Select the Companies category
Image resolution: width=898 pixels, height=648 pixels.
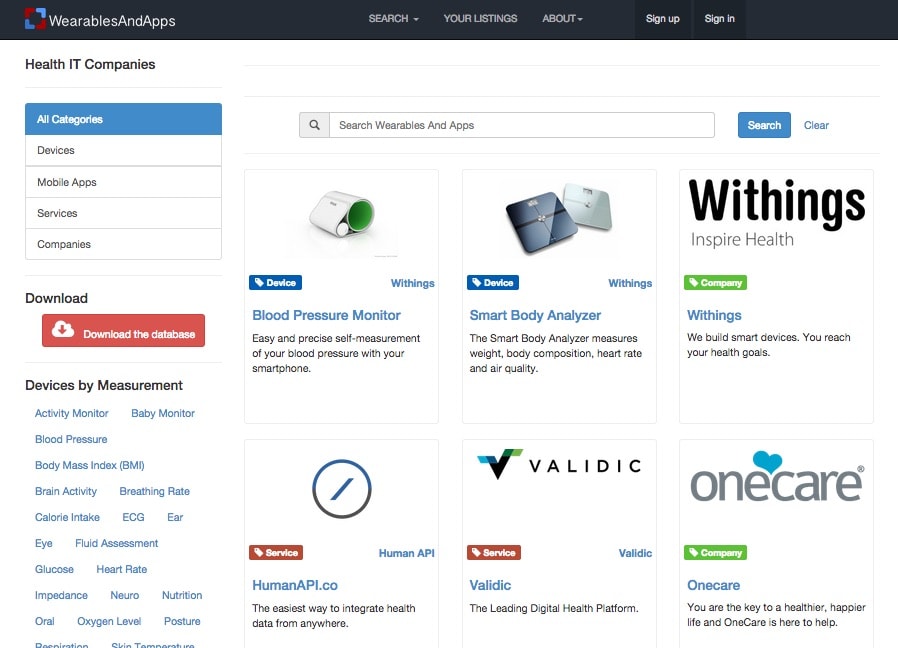pyautogui.click(x=123, y=244)
